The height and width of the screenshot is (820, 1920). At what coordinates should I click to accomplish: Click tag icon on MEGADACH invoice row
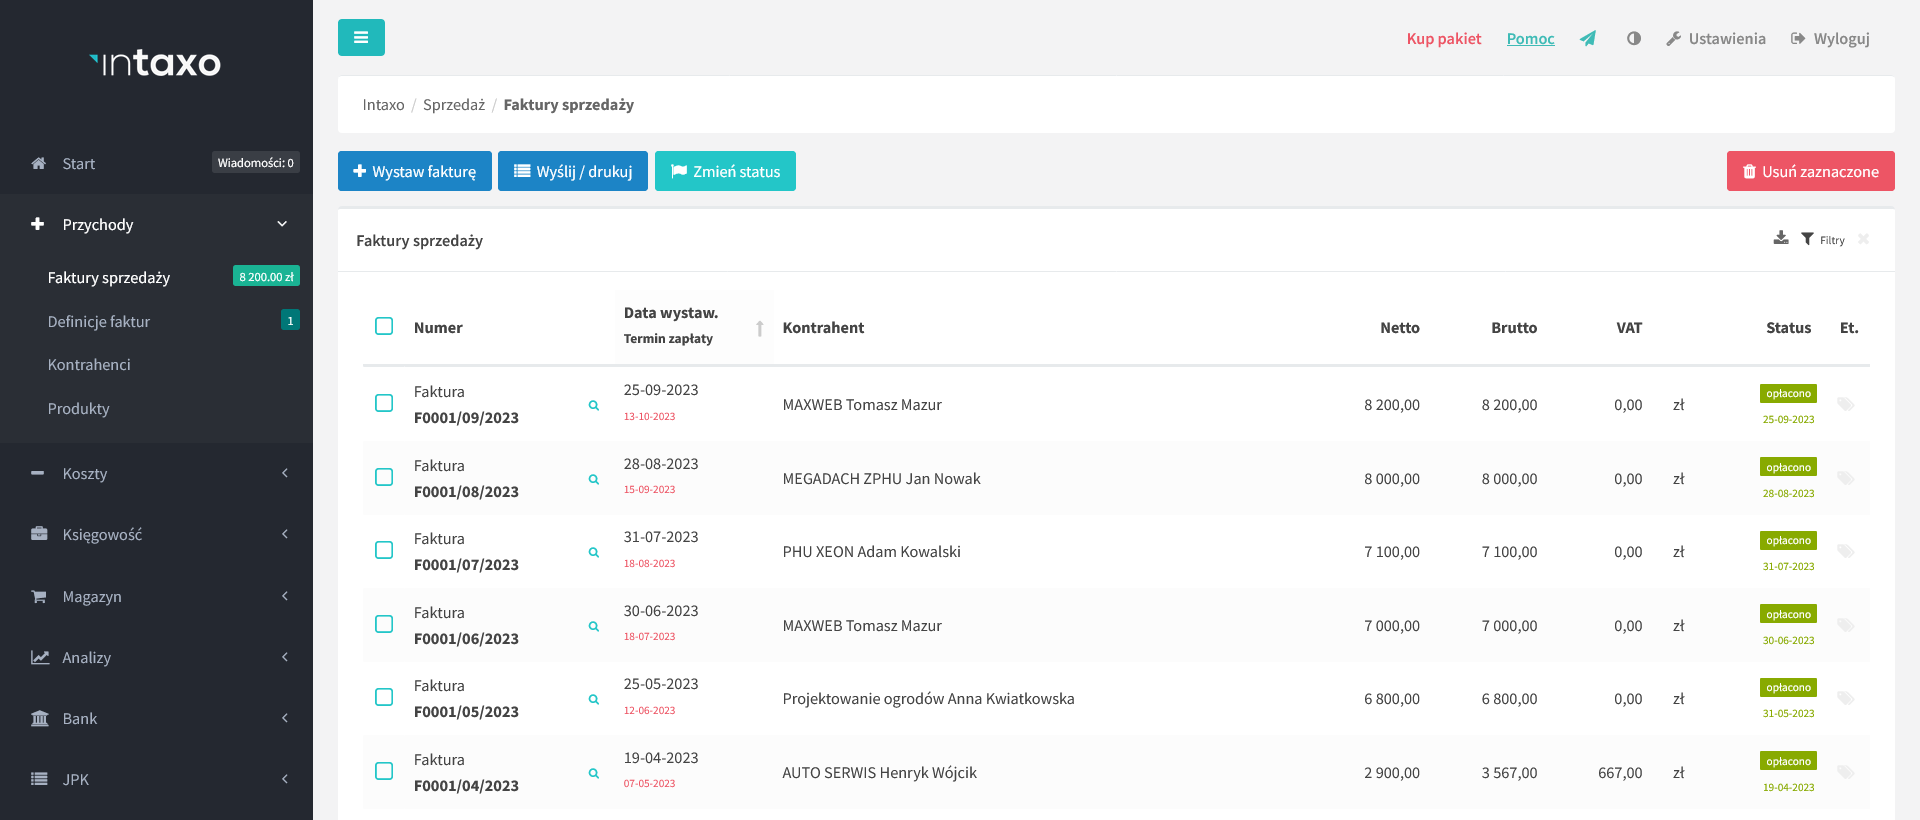(x=1845, y=479)
